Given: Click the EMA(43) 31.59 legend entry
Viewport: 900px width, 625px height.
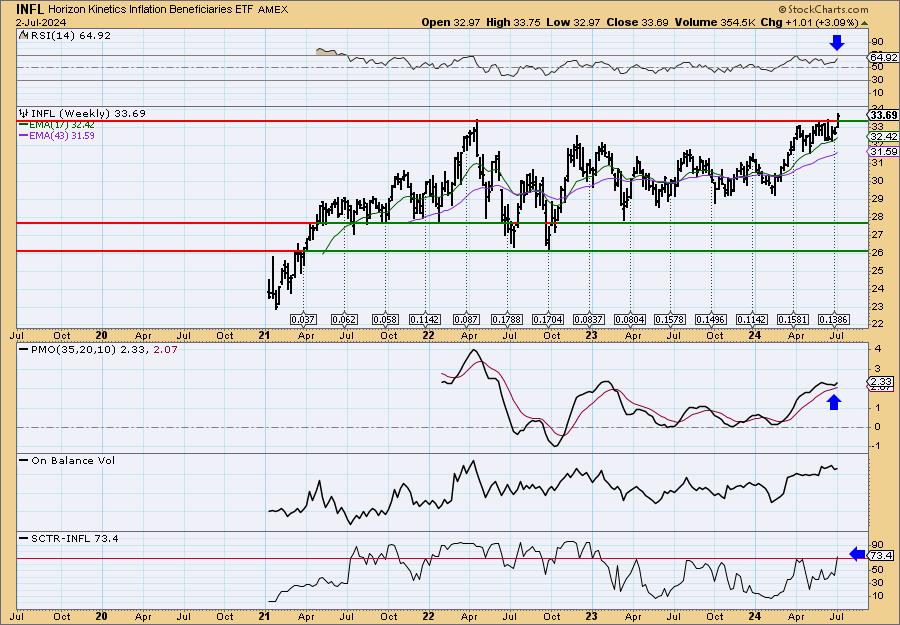Looking at the screenshot, I should pyautogui.click(x=62, y=136).
